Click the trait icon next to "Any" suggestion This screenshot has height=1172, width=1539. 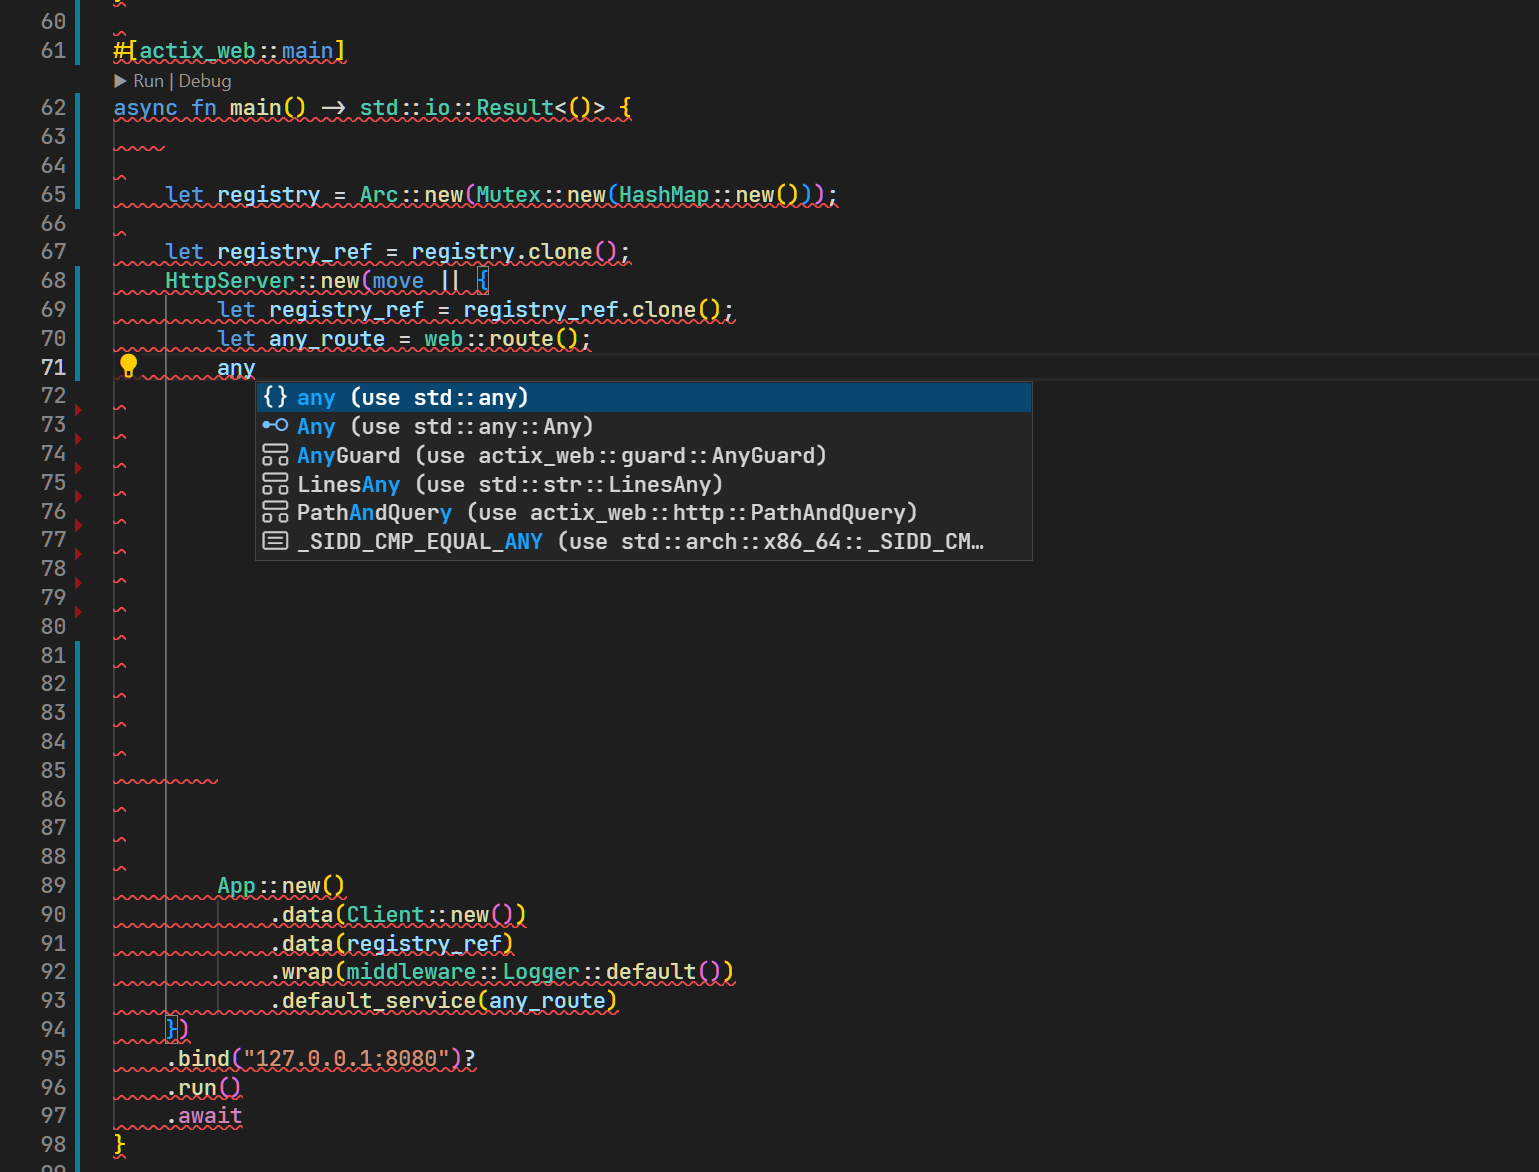tap(274, 425)
